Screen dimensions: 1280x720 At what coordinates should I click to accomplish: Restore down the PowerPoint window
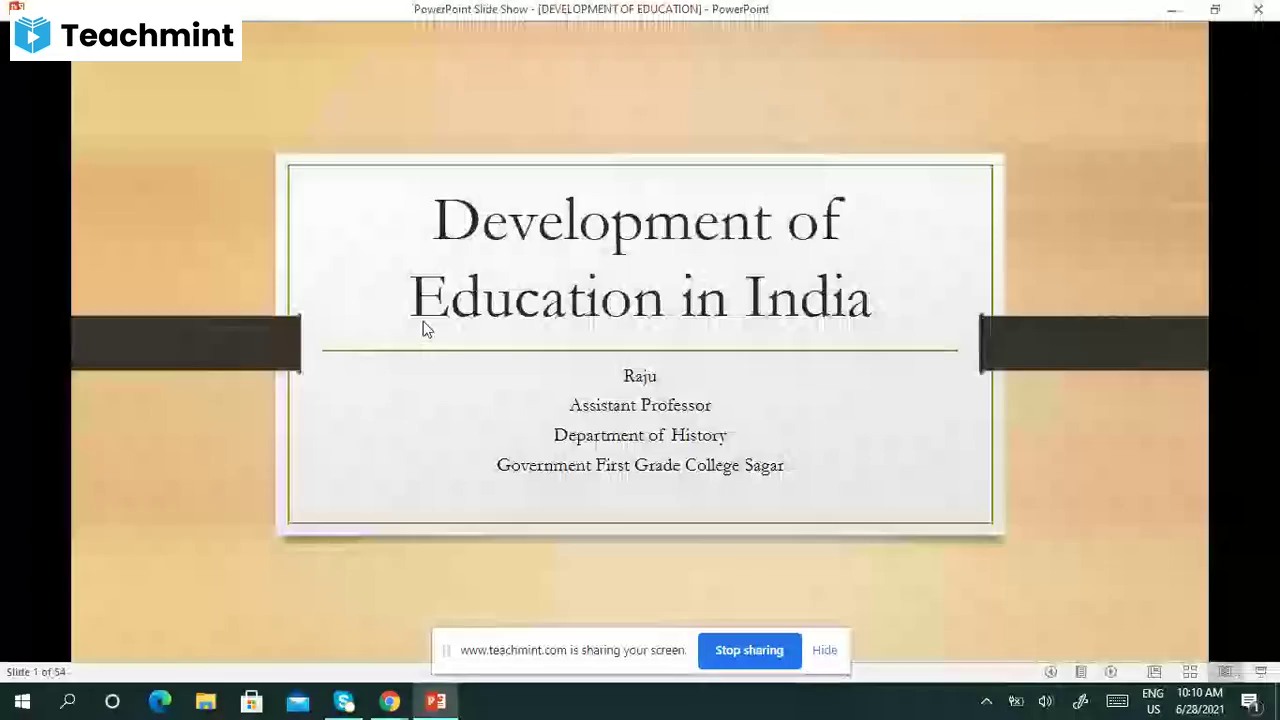1215,10
